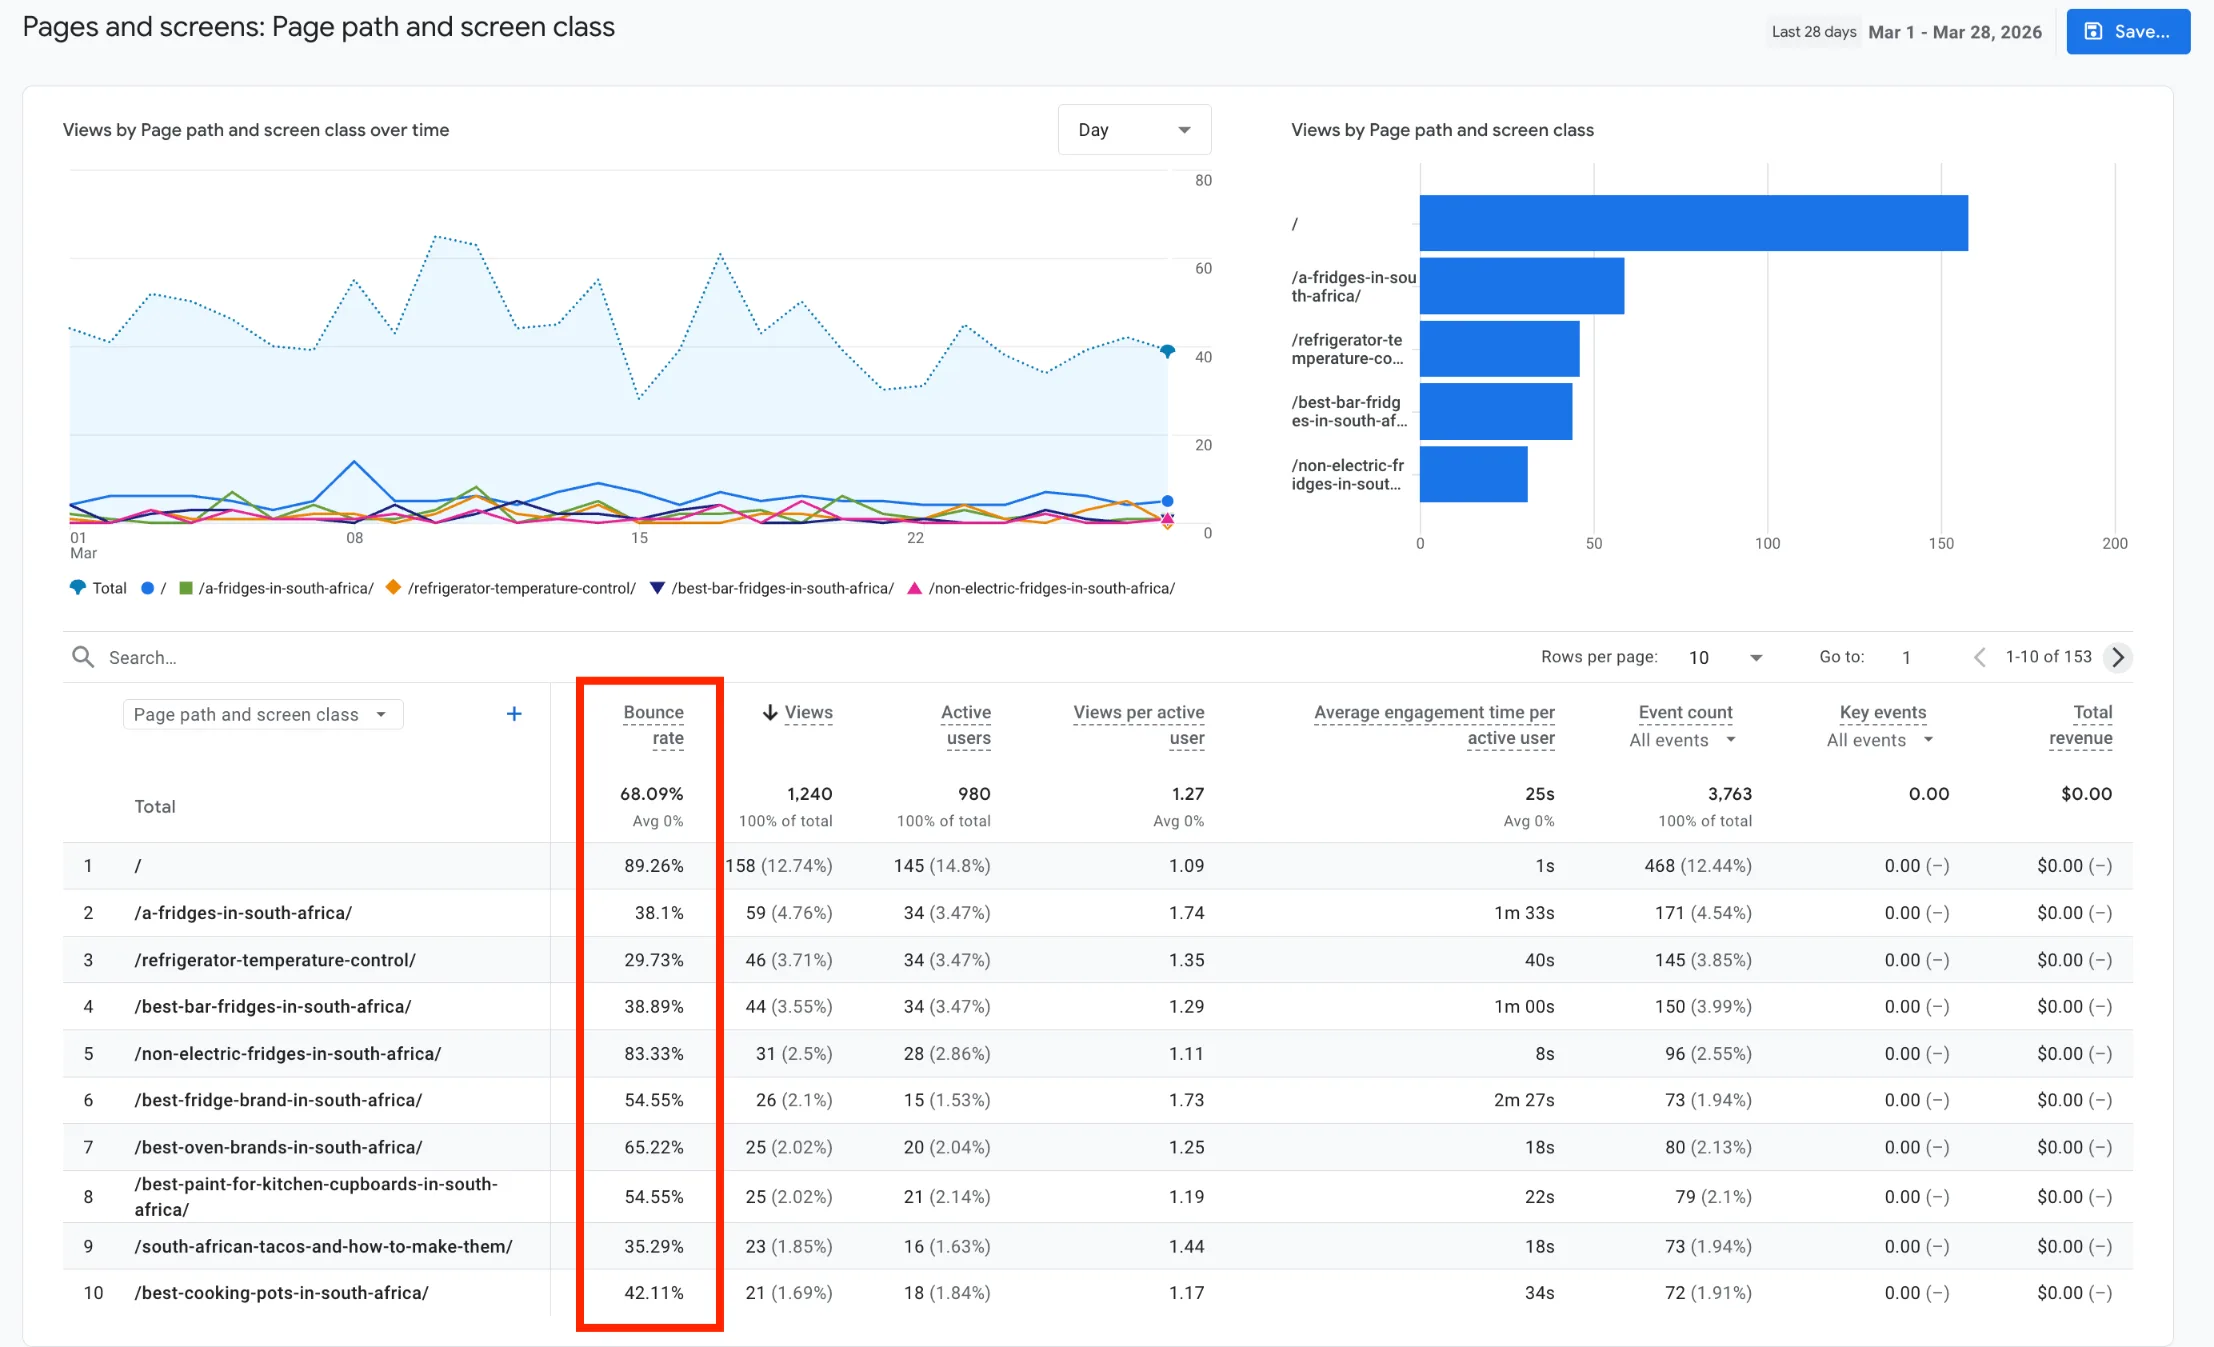Select /south-african-tacos-and-how-to-make-them/ row
This screenshot has width=2214, height=1347.
tap(1097, 1246)
